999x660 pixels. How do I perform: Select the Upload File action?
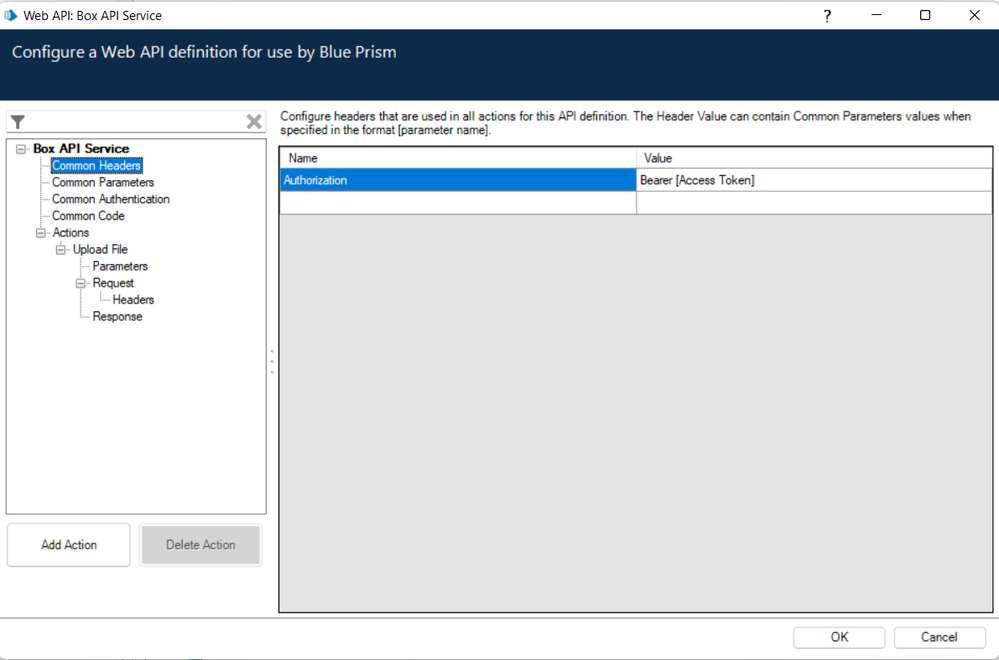point(100,249)
